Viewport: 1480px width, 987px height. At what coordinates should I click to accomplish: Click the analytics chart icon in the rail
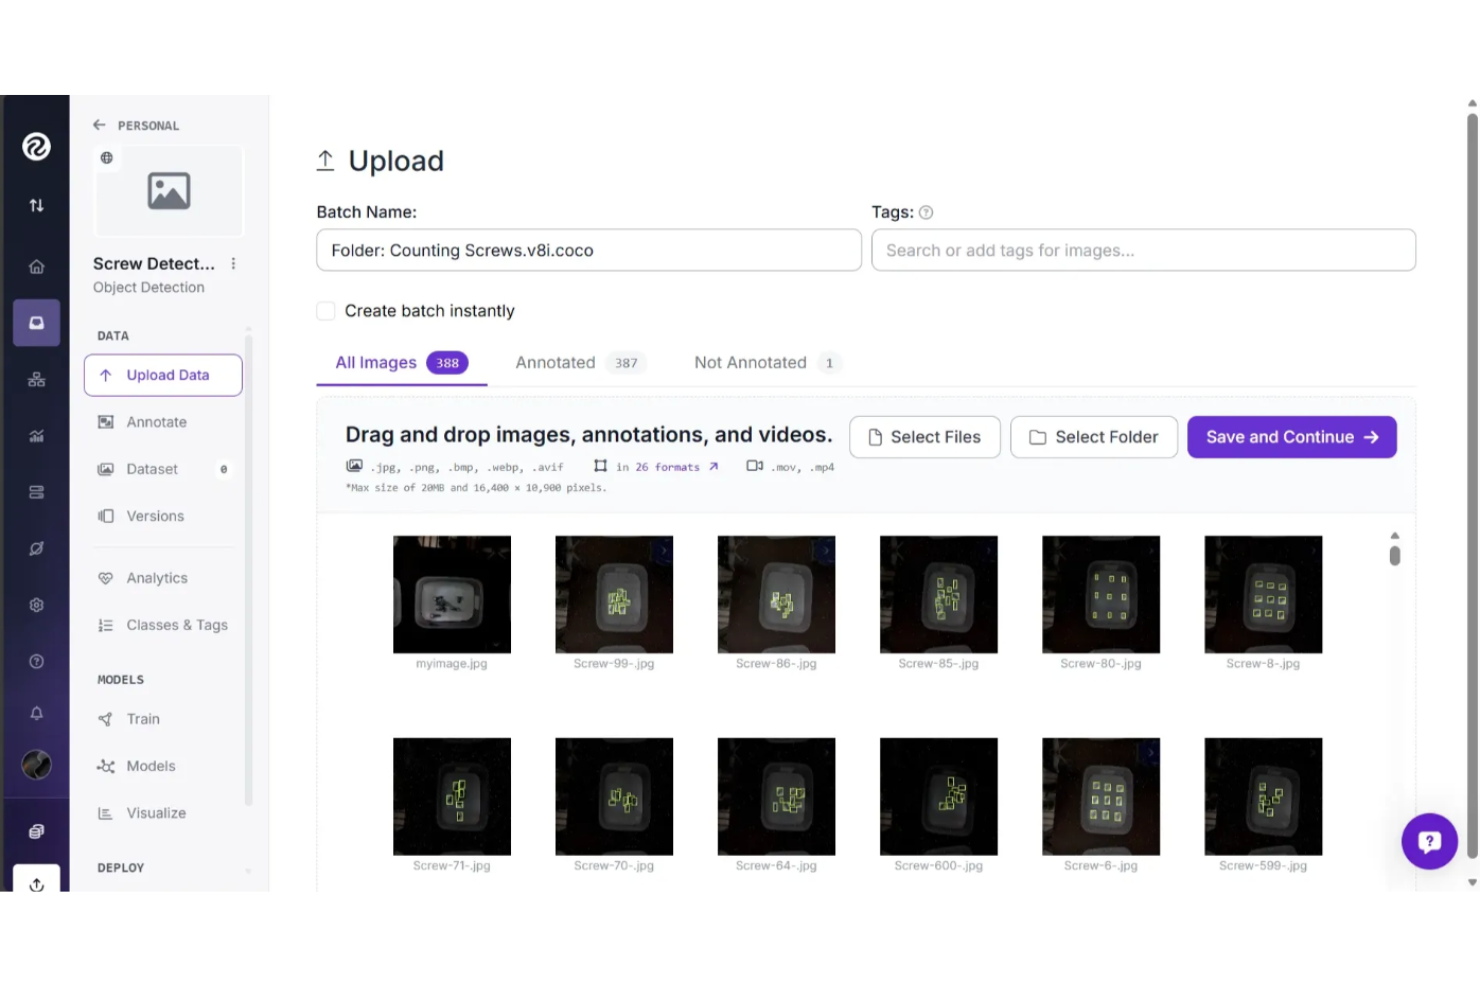[x=37, y=435]
